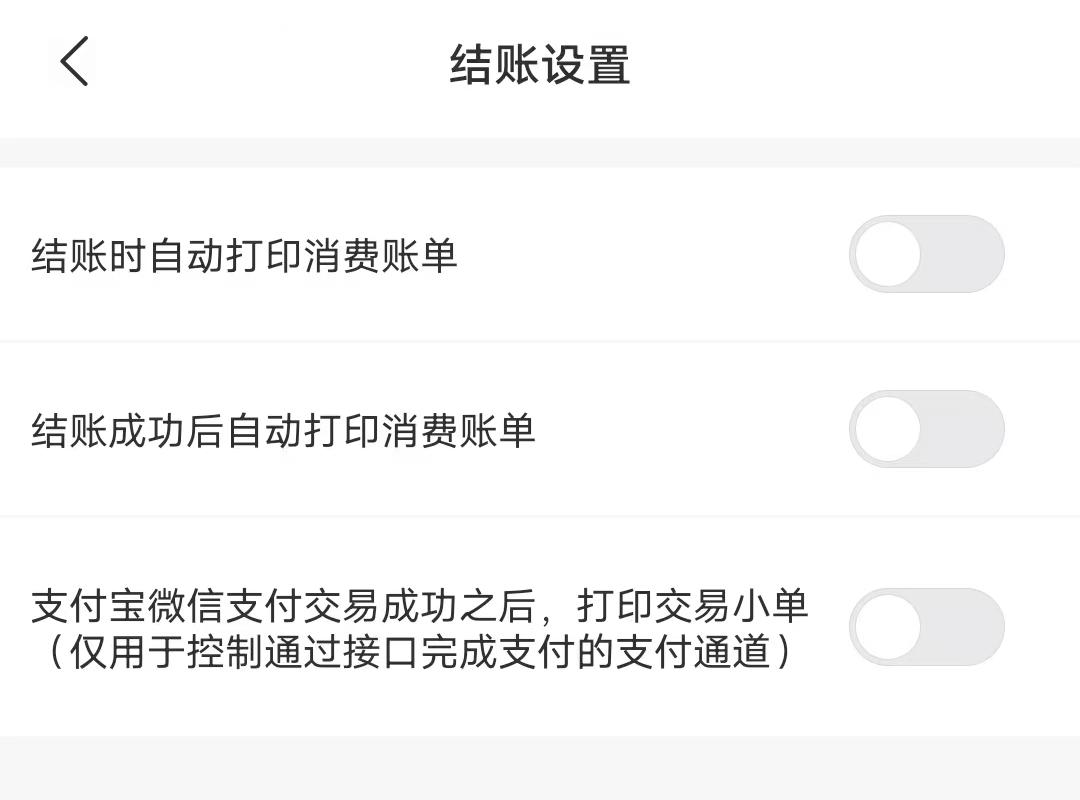Image resolution: width=1080 pixels, height=800 pixels.
Task: Select the 支付宝微信支付交易成功之后 text line
Action: tap(420, 606)
